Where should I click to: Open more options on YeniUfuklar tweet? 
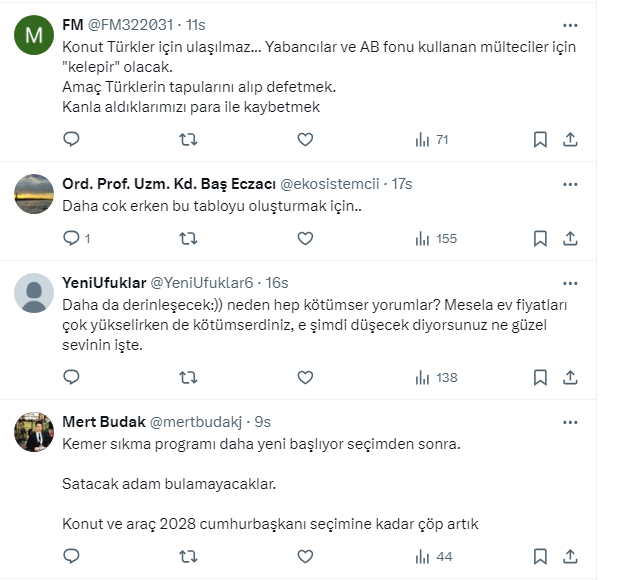(x=570, y=283)
